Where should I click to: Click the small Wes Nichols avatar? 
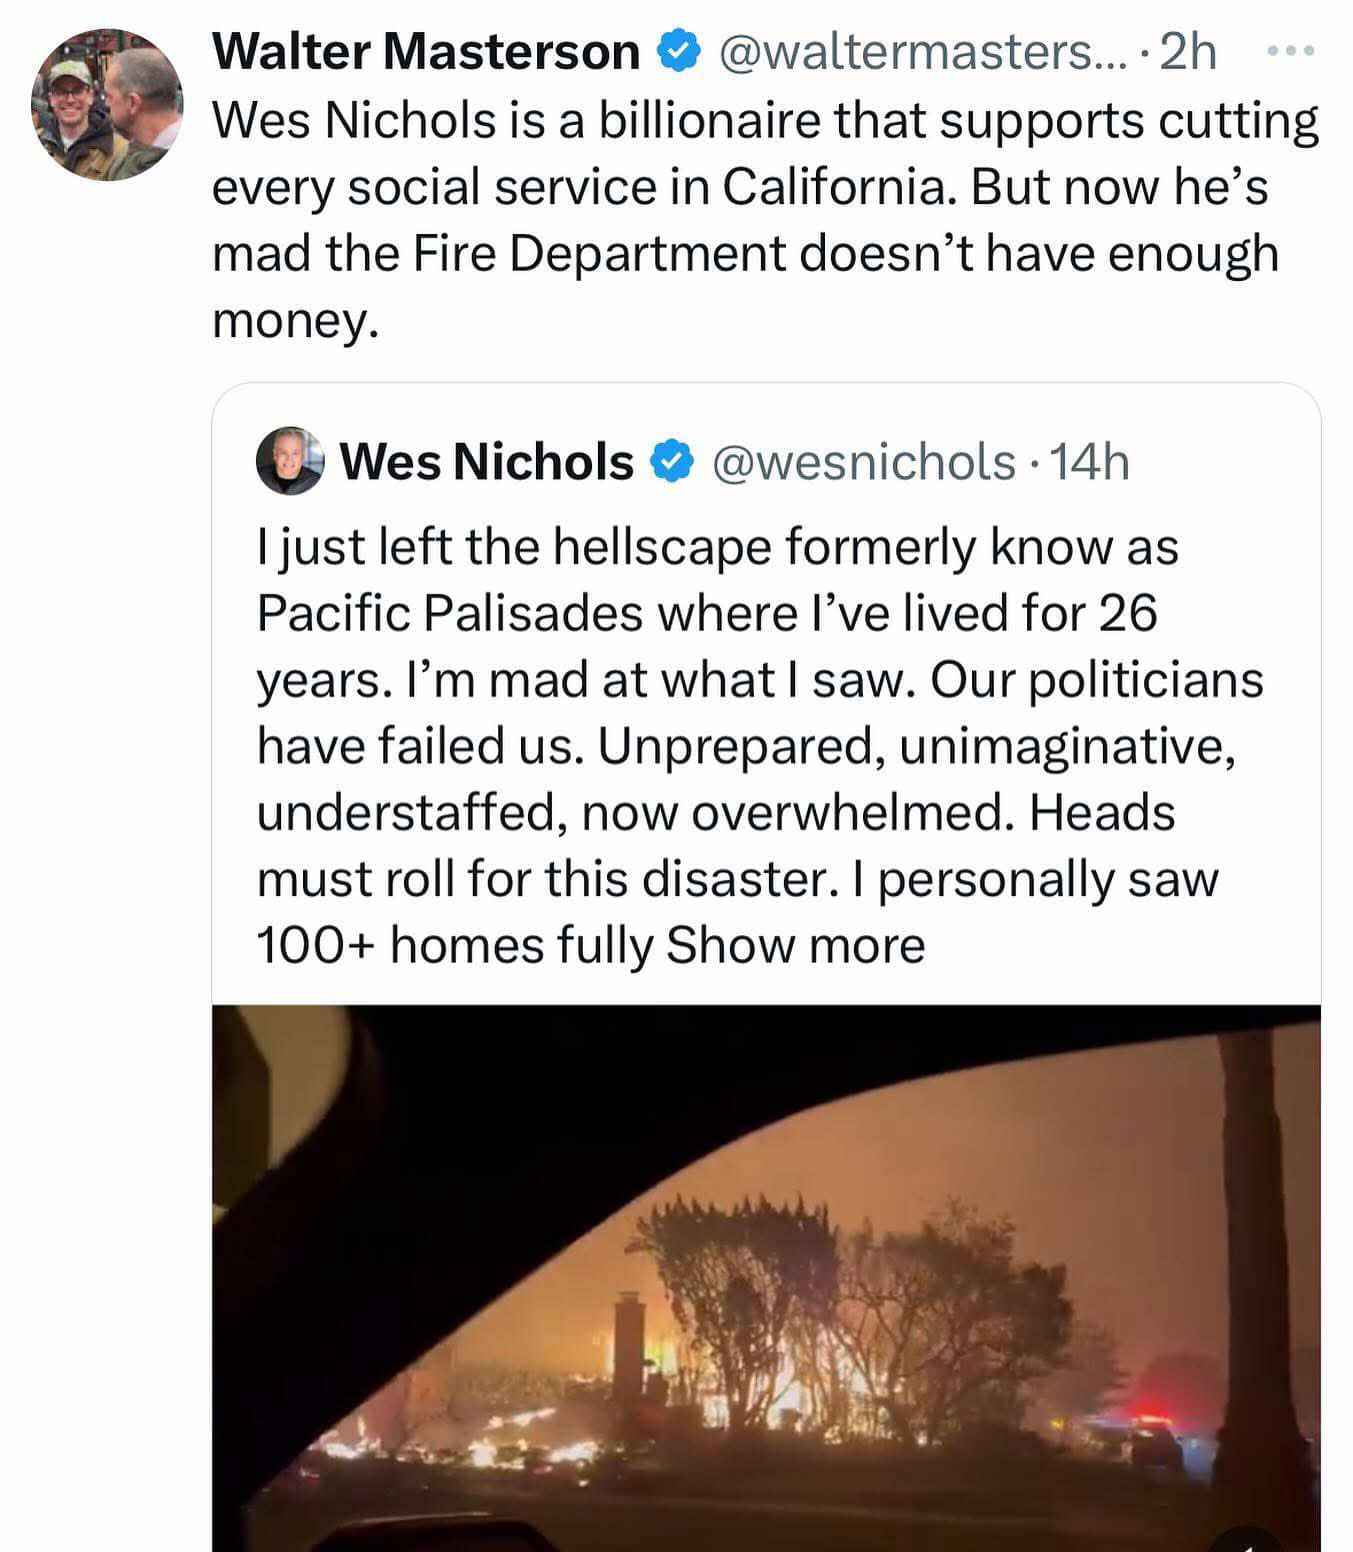pyautogui.click(x=290, y=462)
